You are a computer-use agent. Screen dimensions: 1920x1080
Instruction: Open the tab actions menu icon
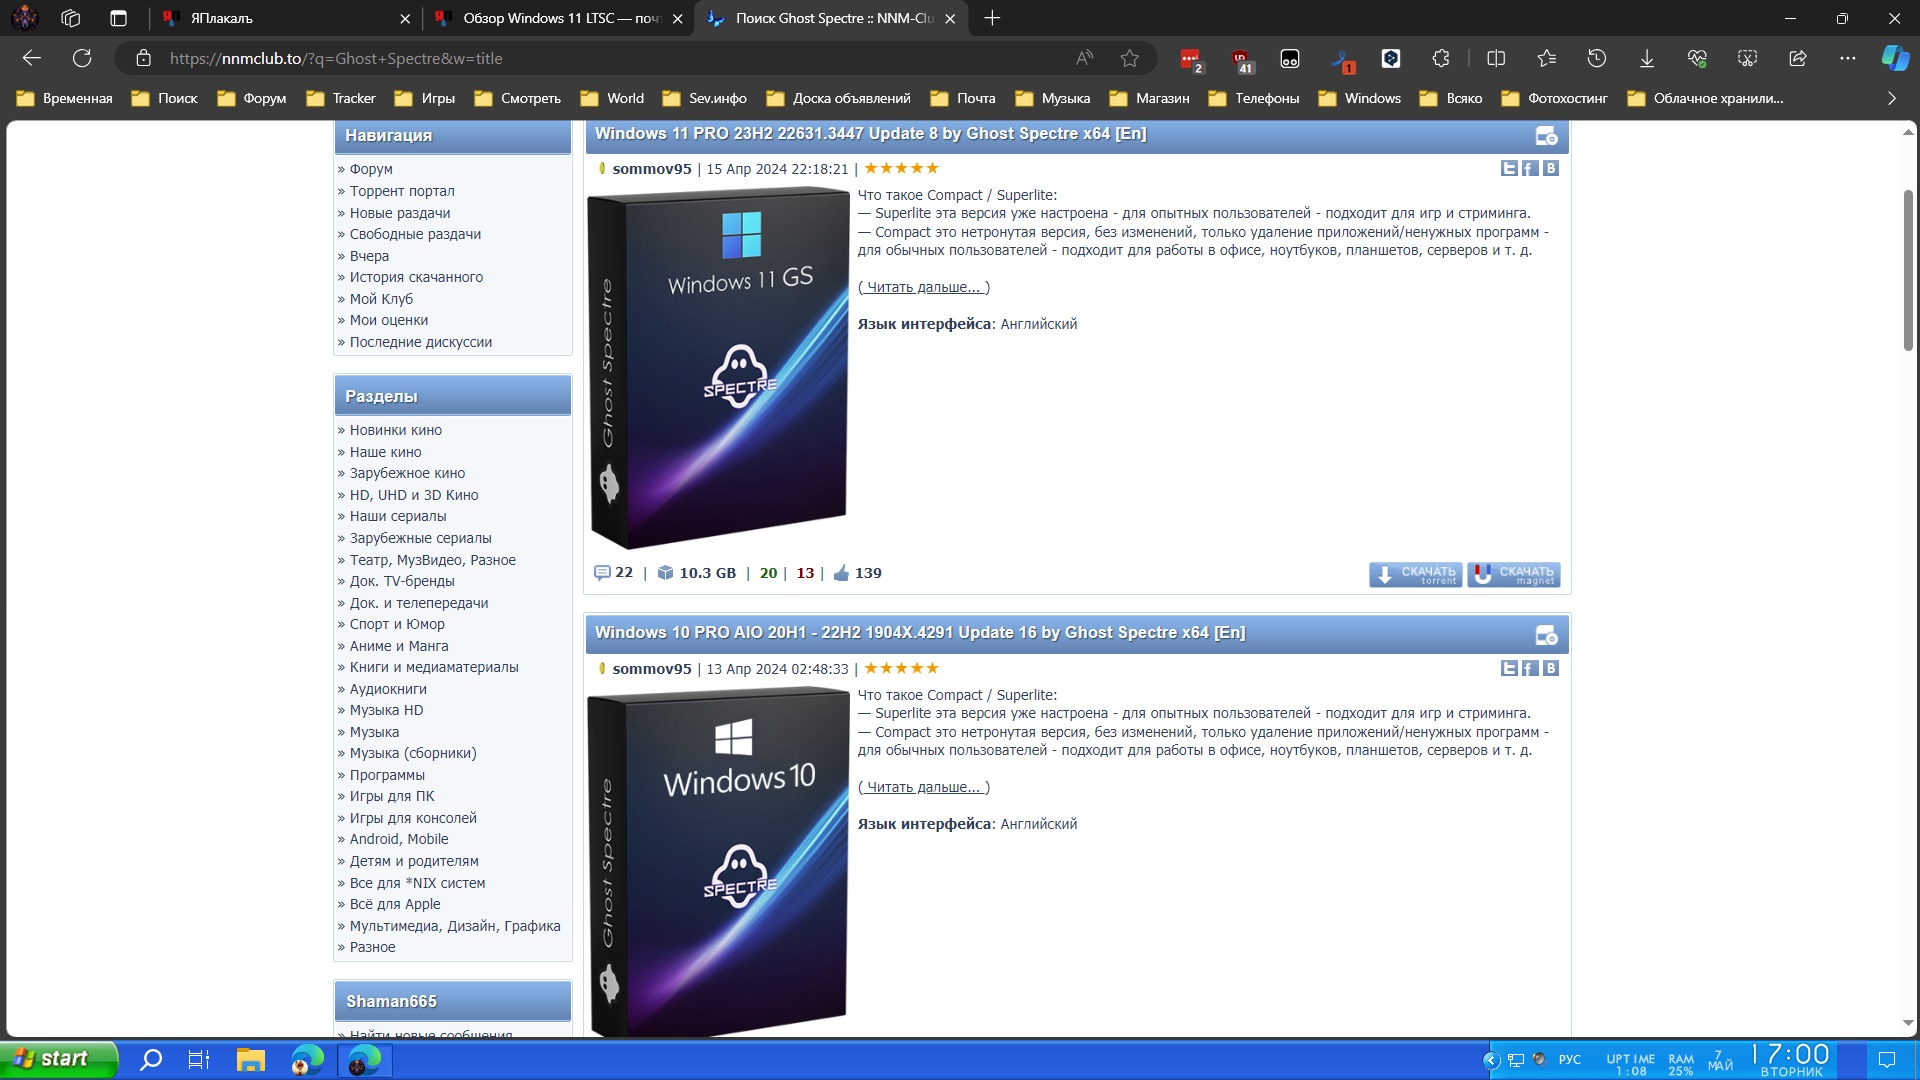tap(118, 18)
